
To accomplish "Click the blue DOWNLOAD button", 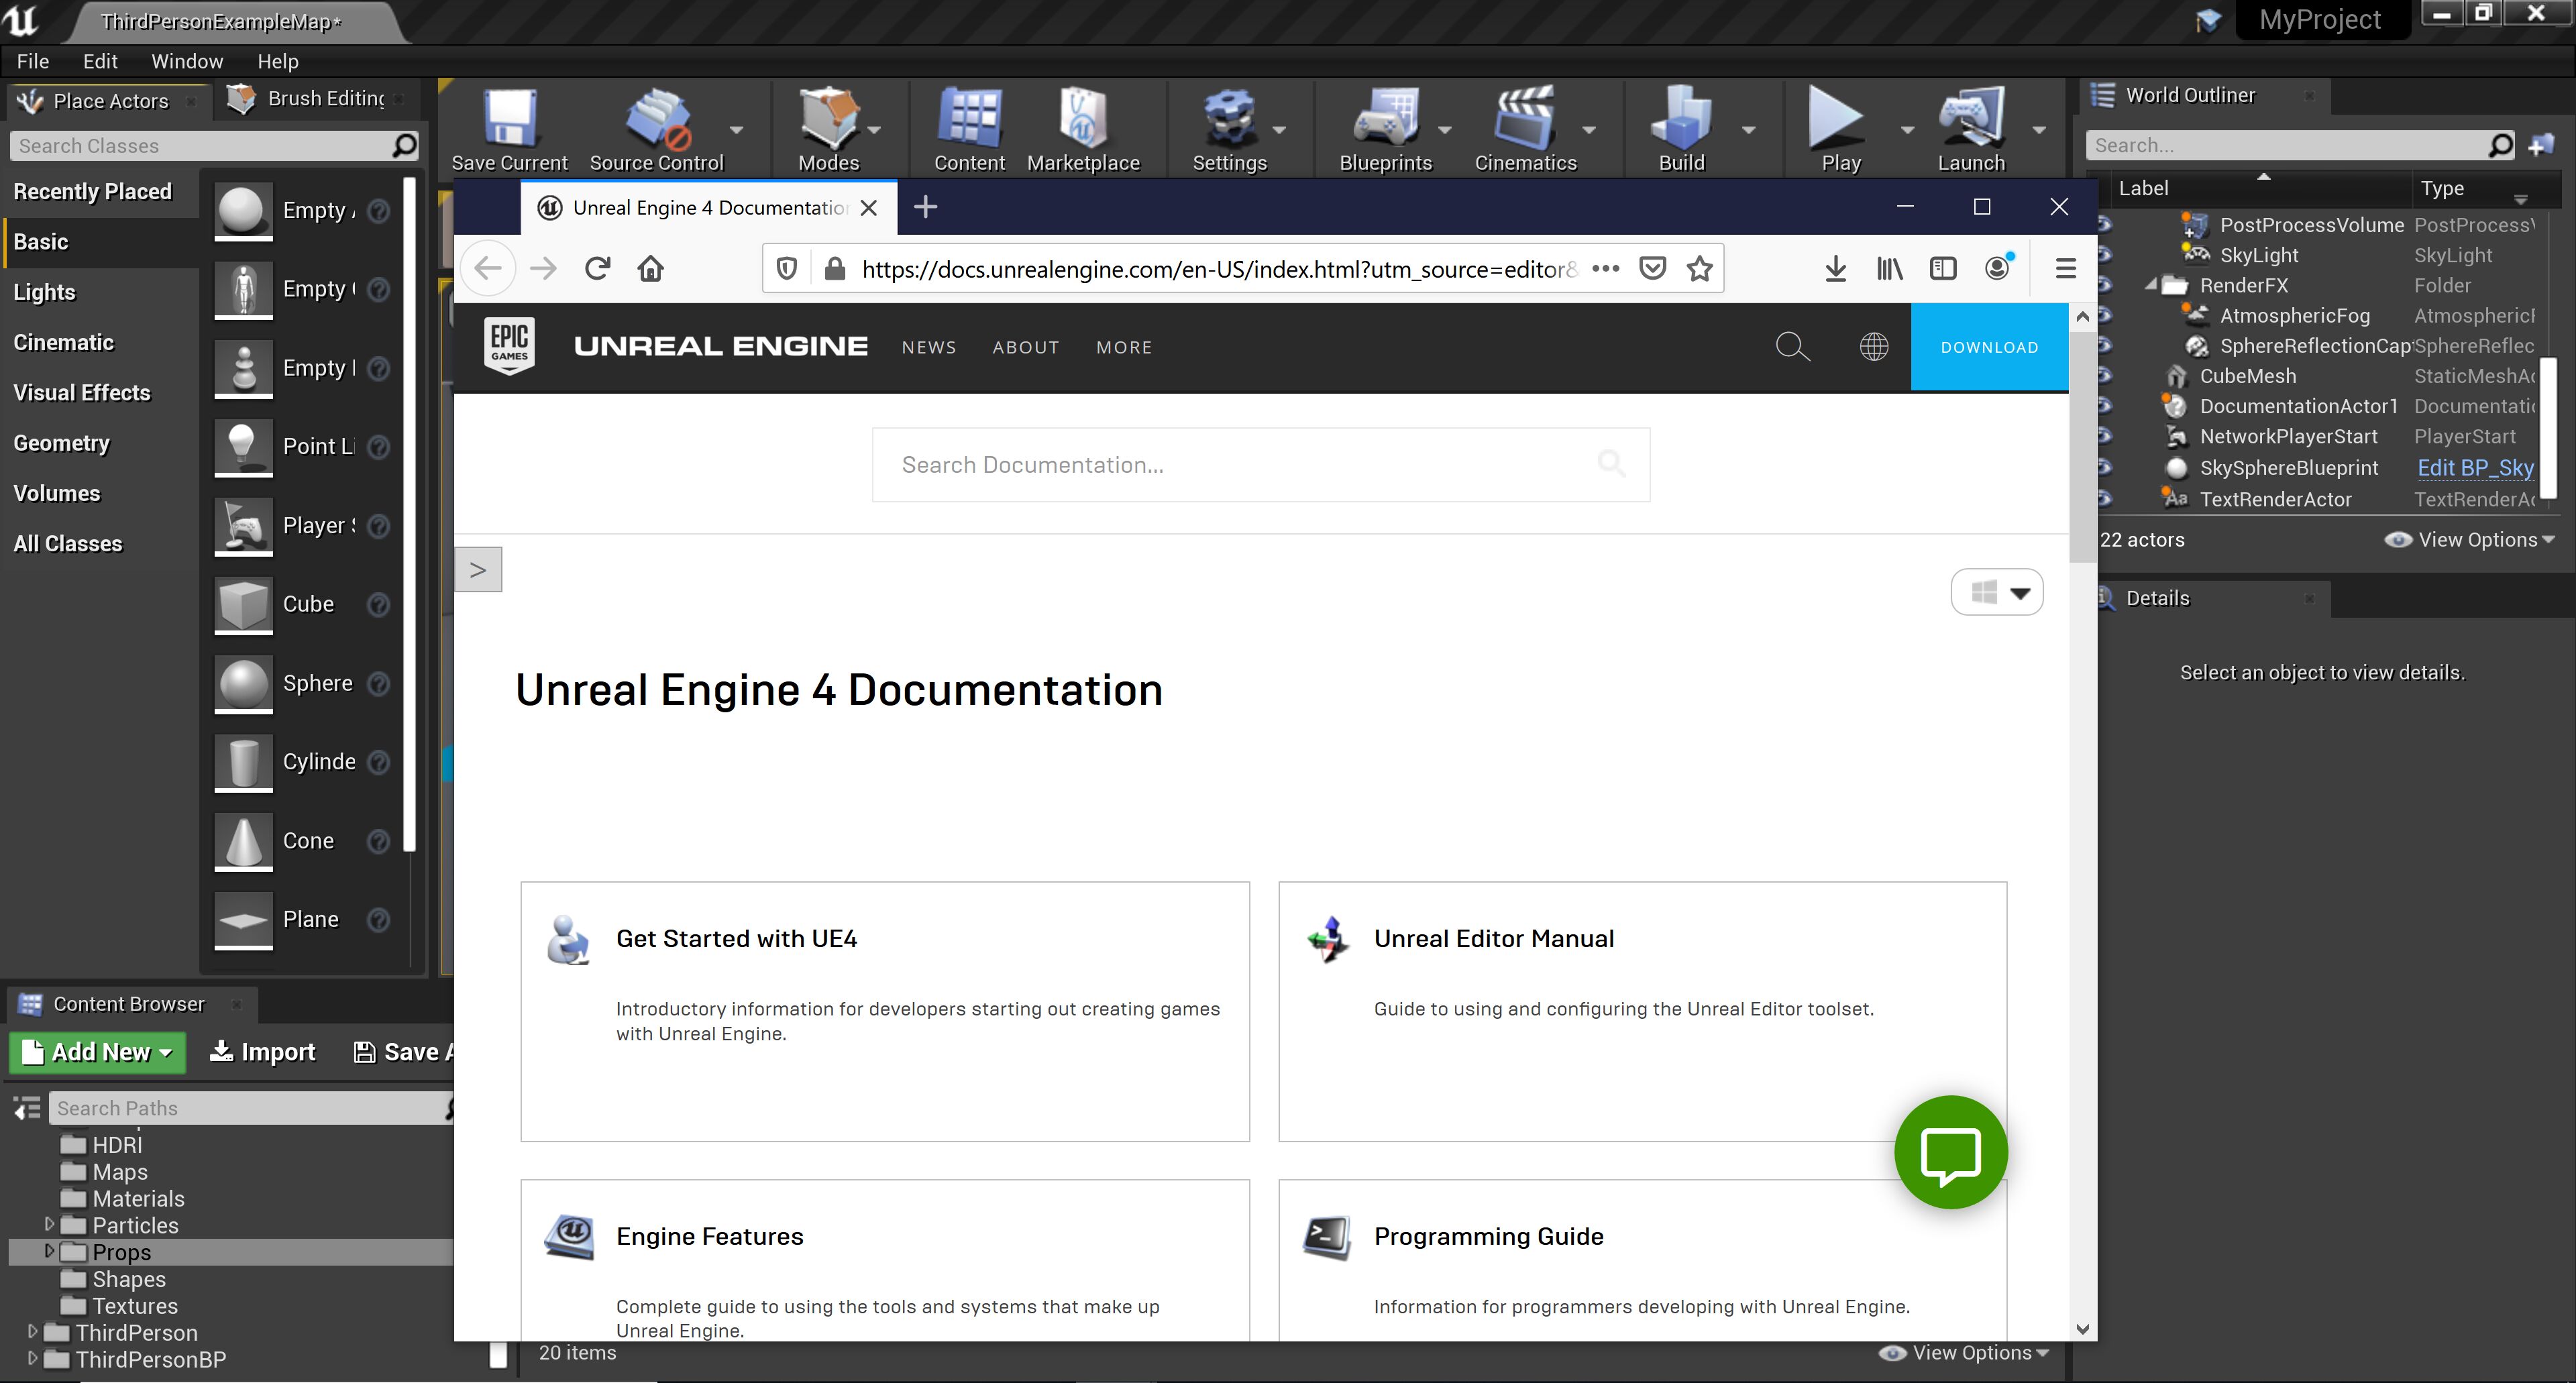I will point(1988,347).
